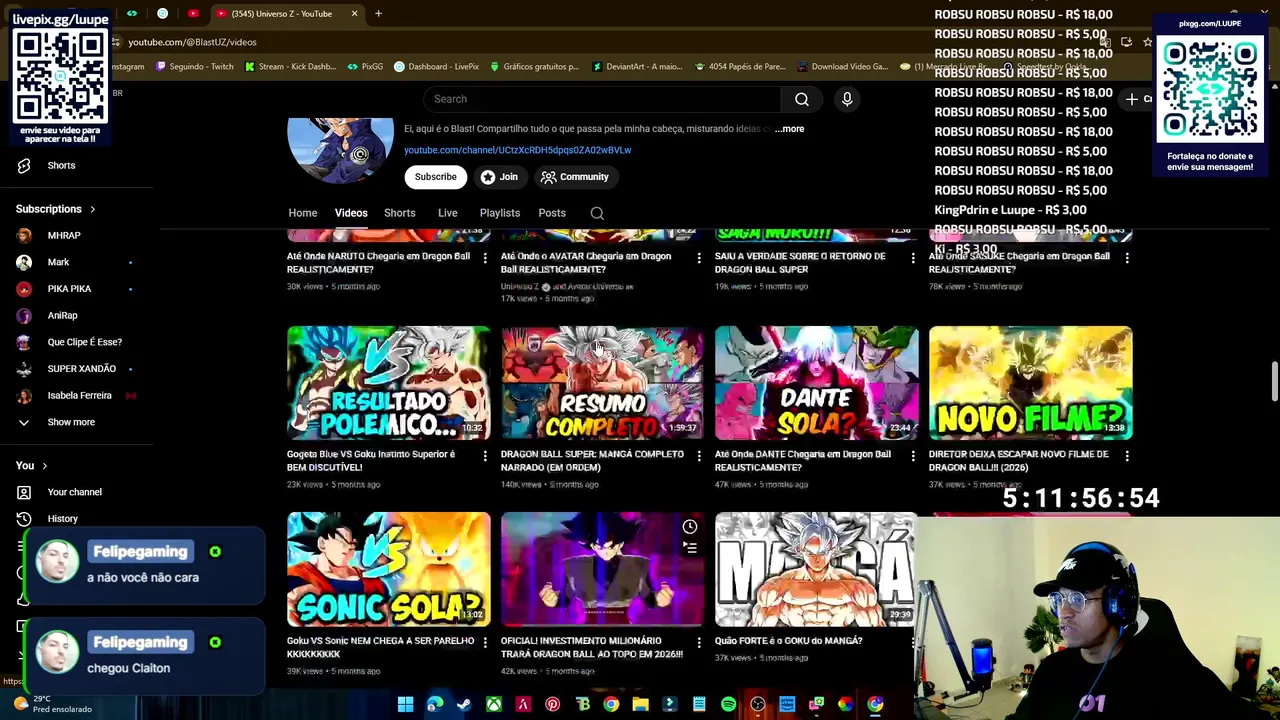Click Watch later clock icon on hovered thumbnail
Viewport: 1280px width, 720px height.
click(690, 527)
